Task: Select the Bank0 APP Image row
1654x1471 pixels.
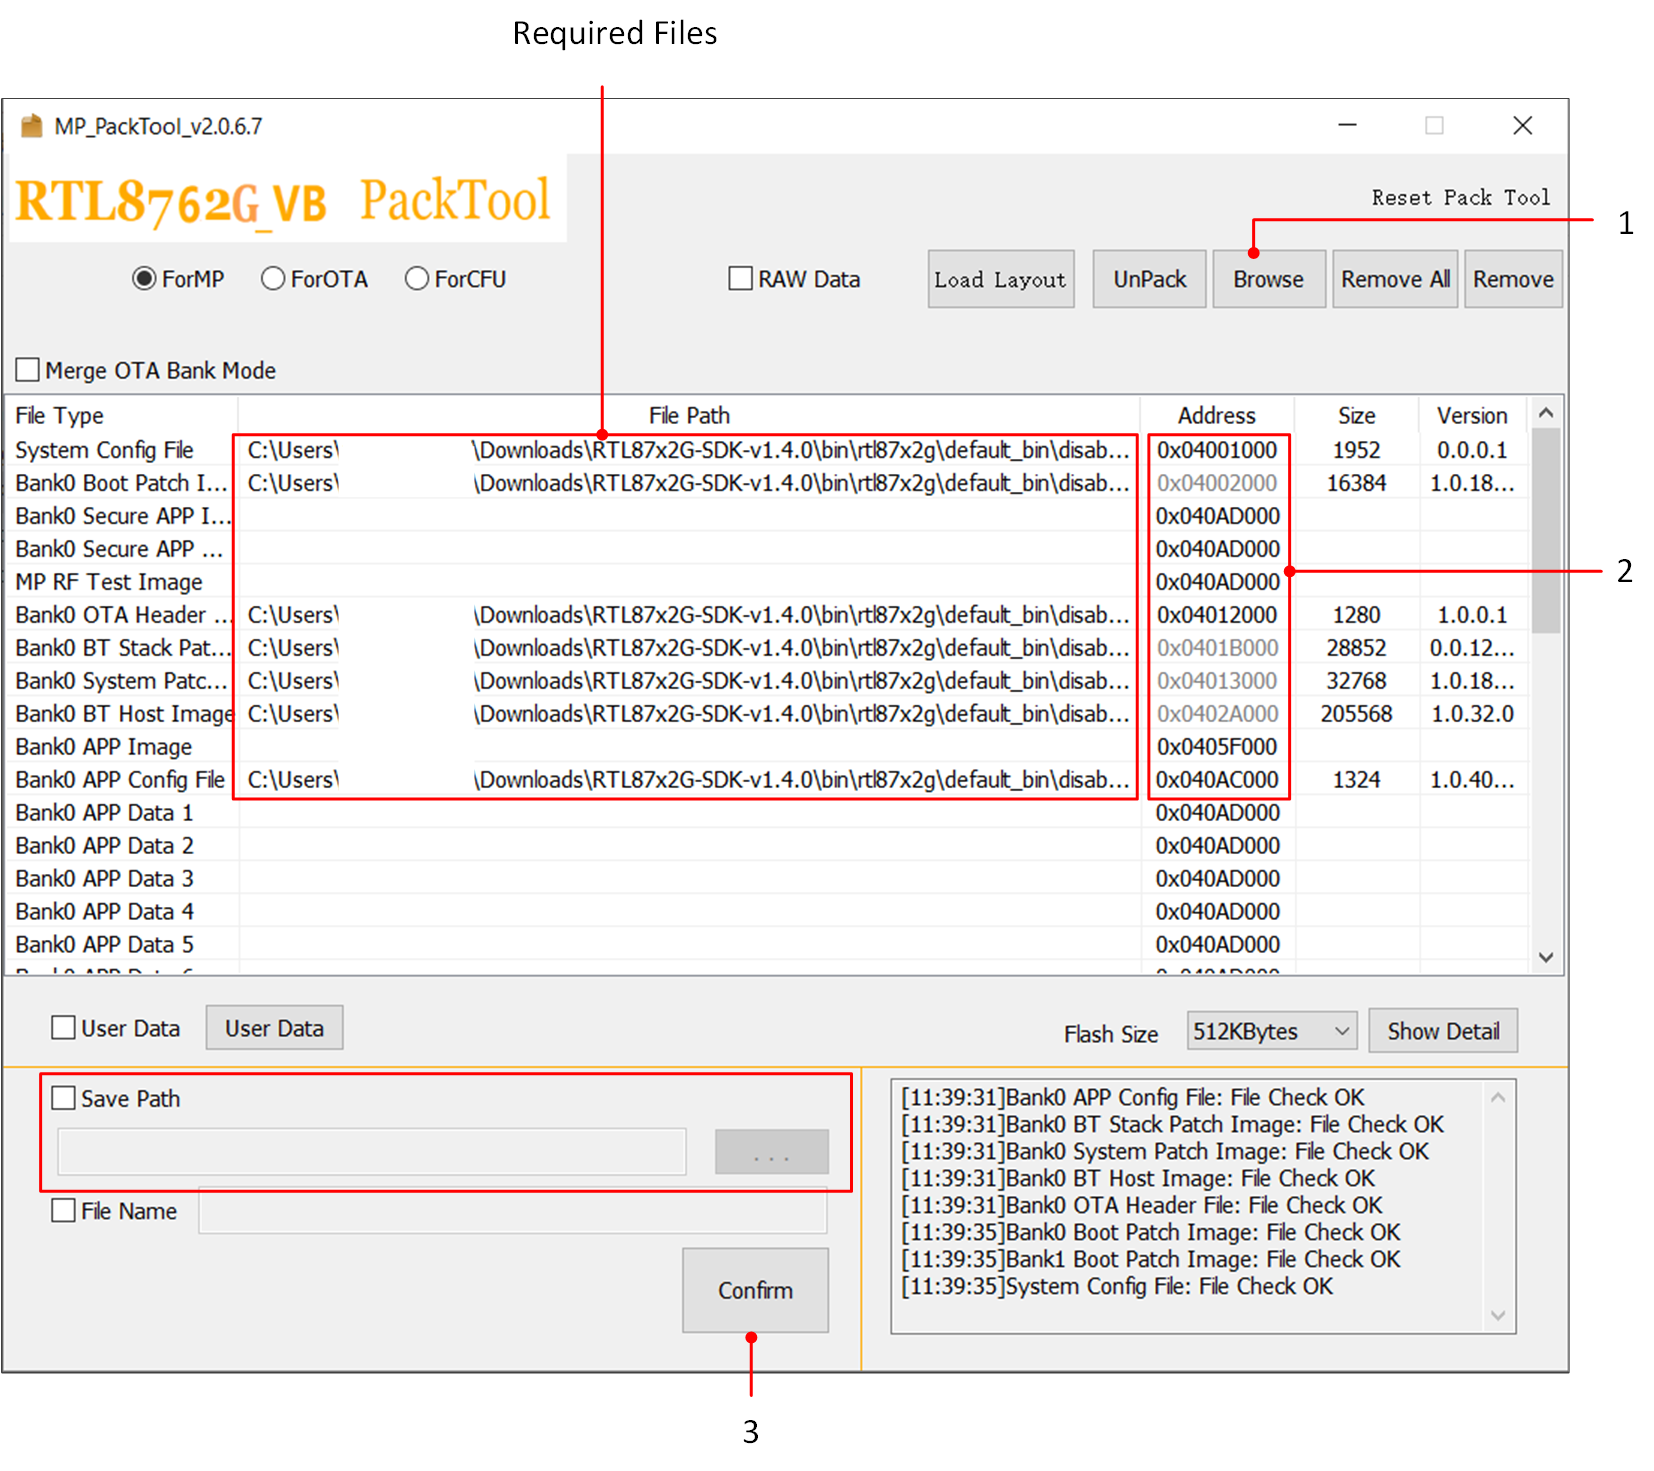Action: coord(104,747)
